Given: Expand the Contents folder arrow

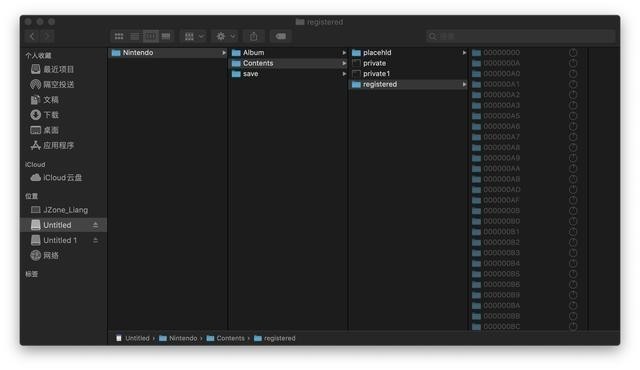Looking at the screenshot, I should tap(344, 63).
